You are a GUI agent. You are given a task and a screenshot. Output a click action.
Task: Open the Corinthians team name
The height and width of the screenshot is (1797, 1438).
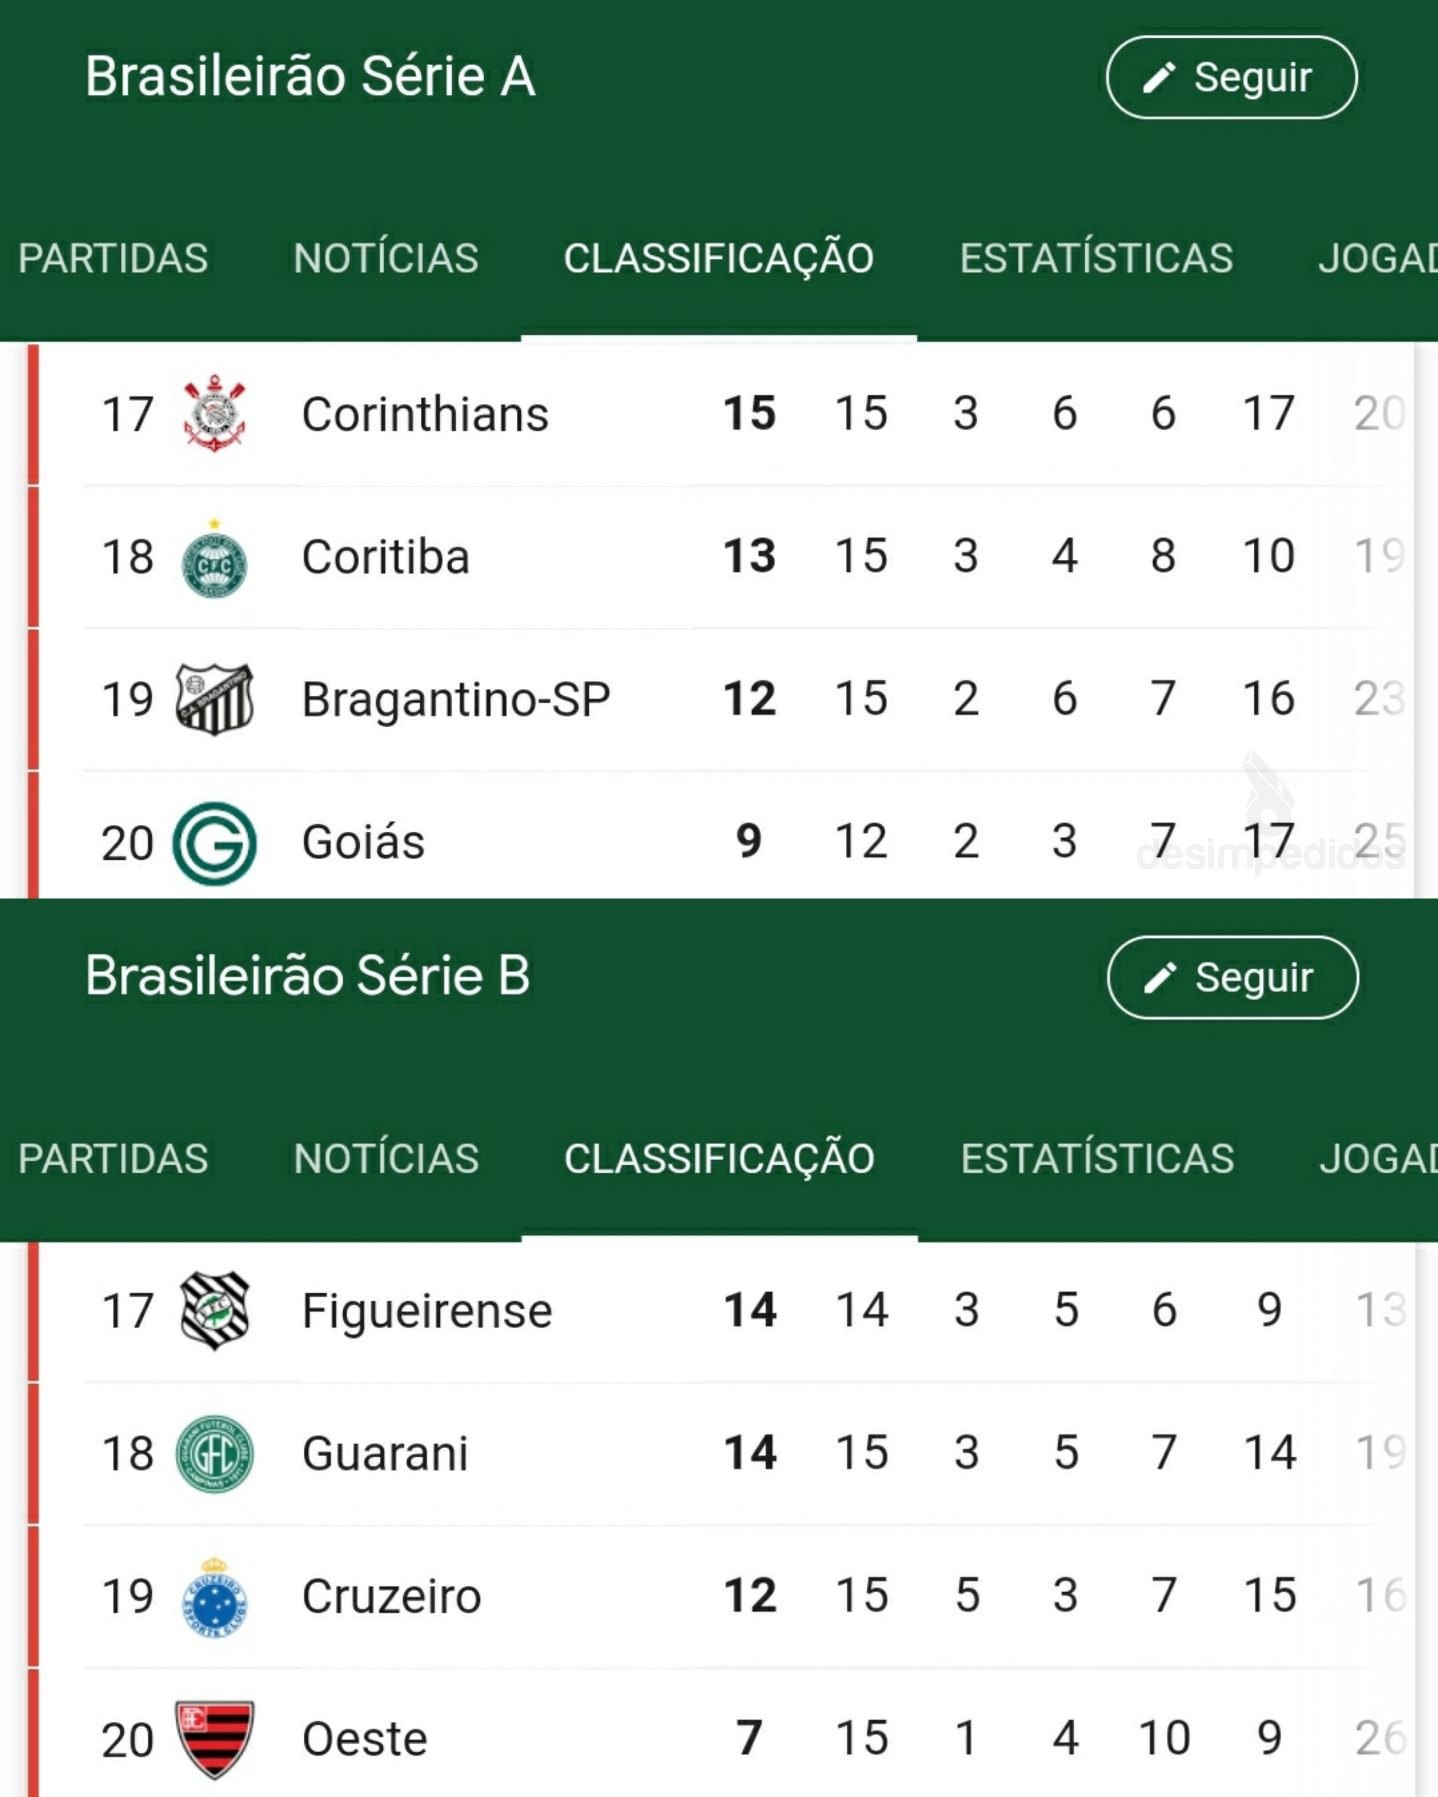(425, 414)
